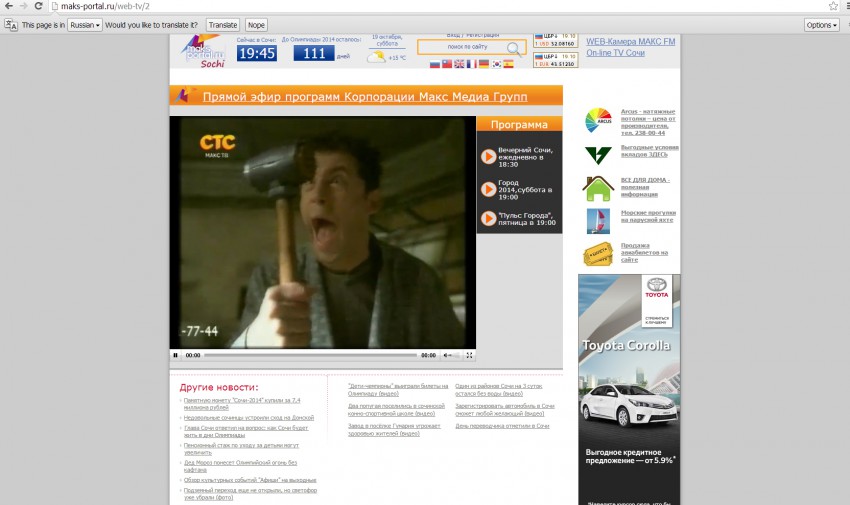Seek within the video progress bar

310,355
